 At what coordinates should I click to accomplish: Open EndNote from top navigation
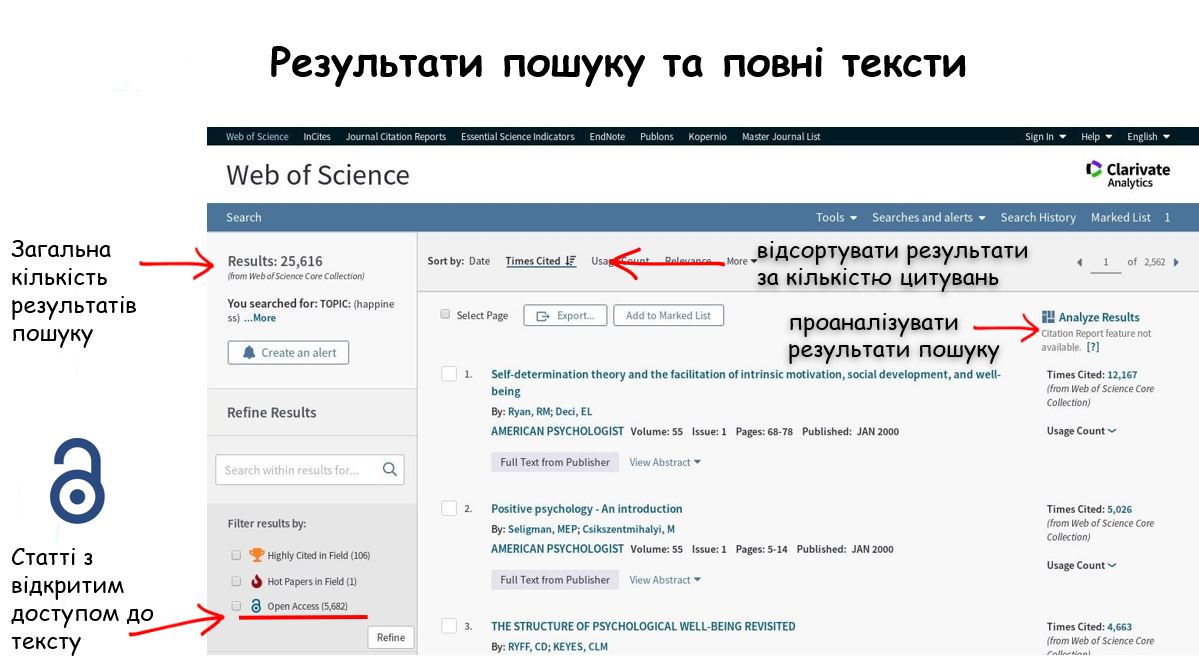coord(607,137)
